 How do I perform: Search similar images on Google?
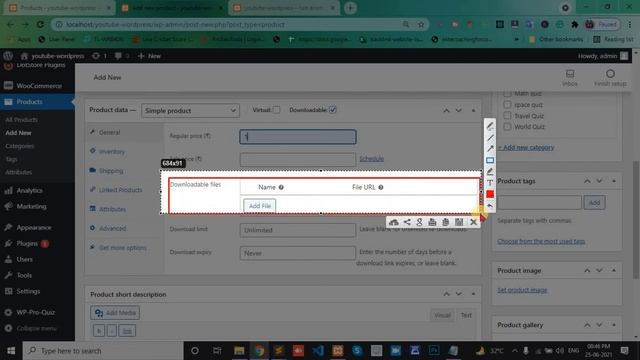pyautogui.click(x=419, y=222)
